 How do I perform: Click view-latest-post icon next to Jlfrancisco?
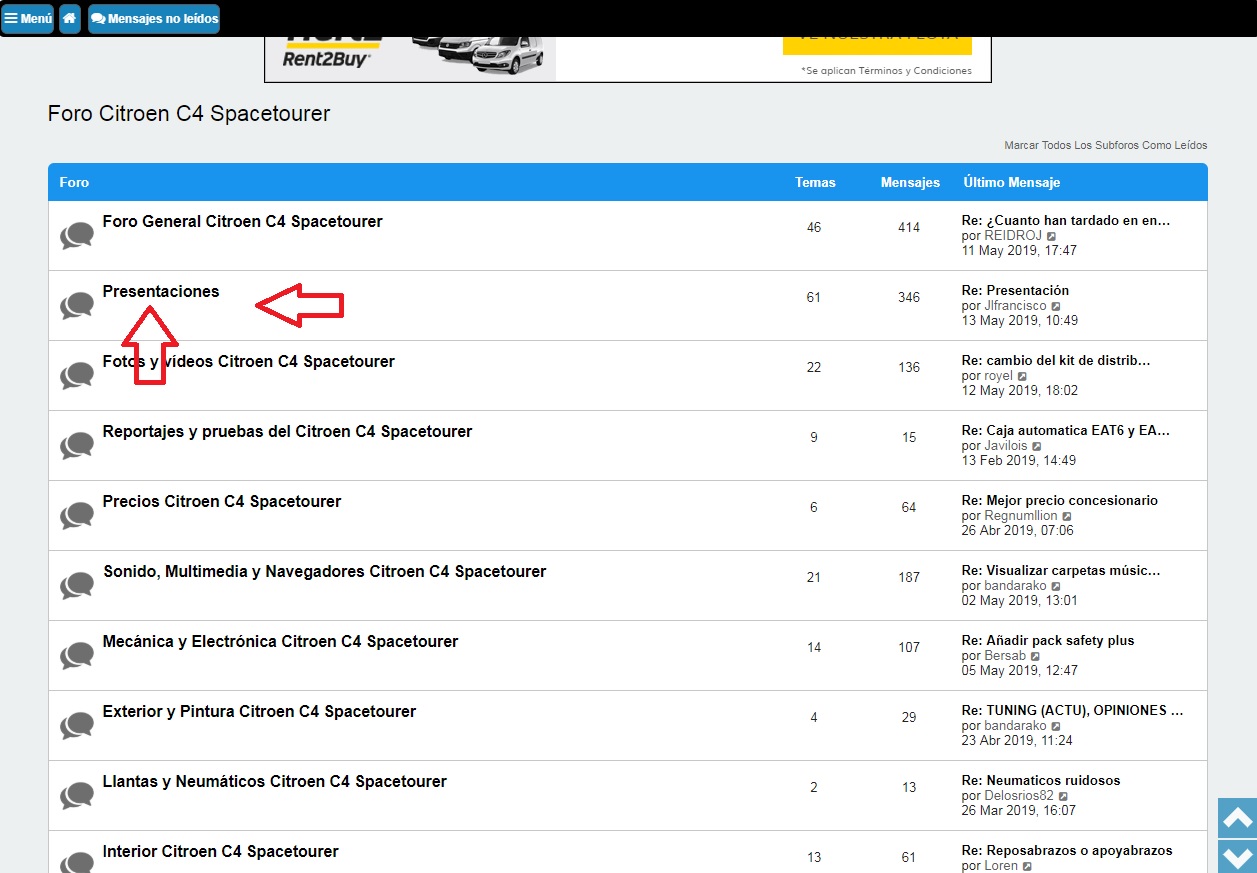pos(1056,306)
